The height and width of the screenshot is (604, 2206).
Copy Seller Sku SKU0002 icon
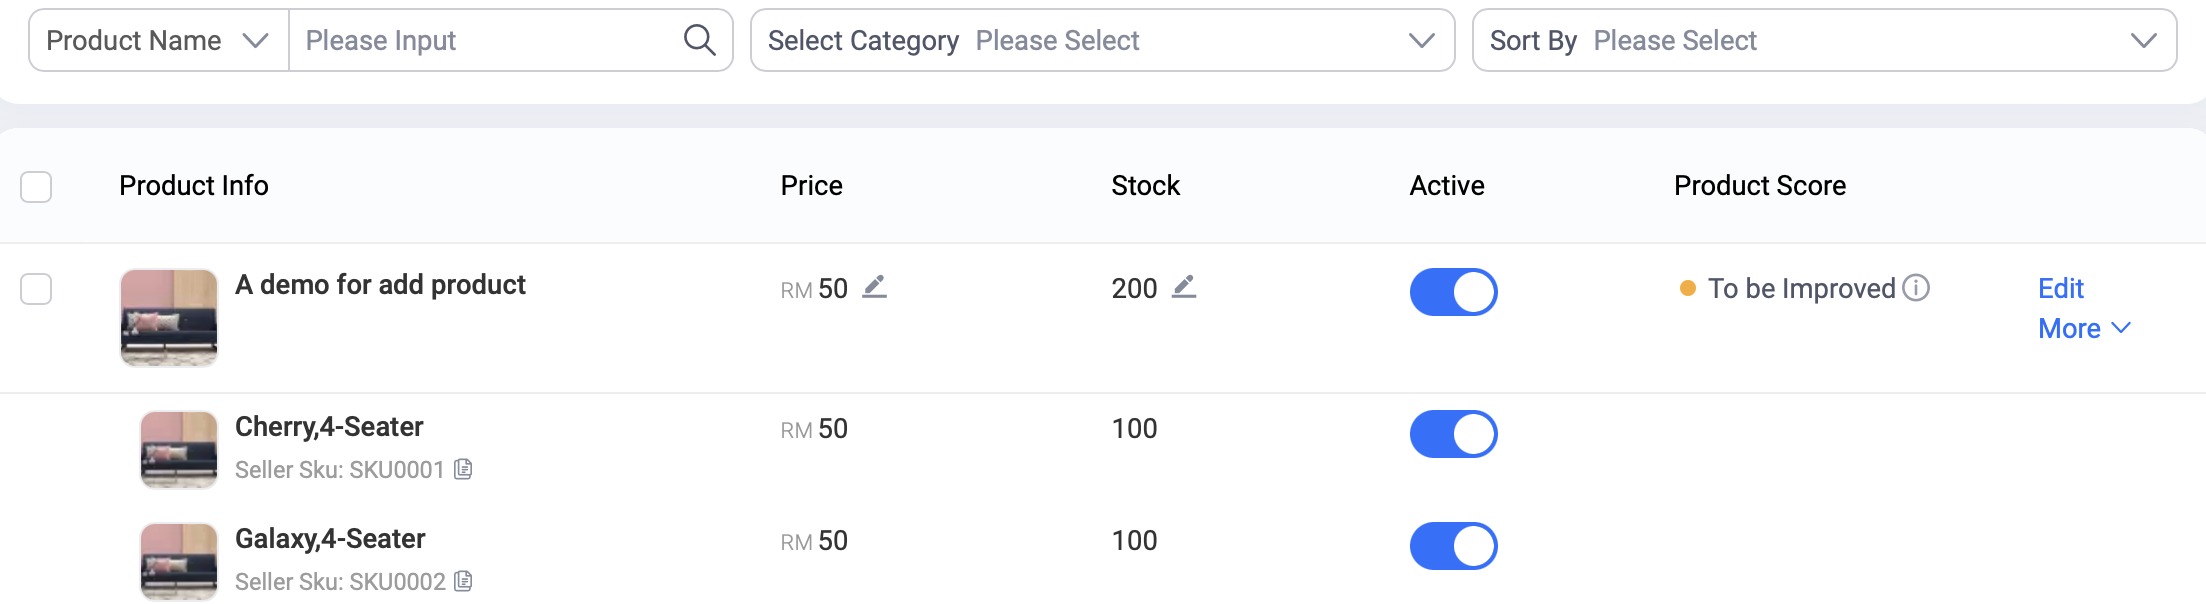463,581
